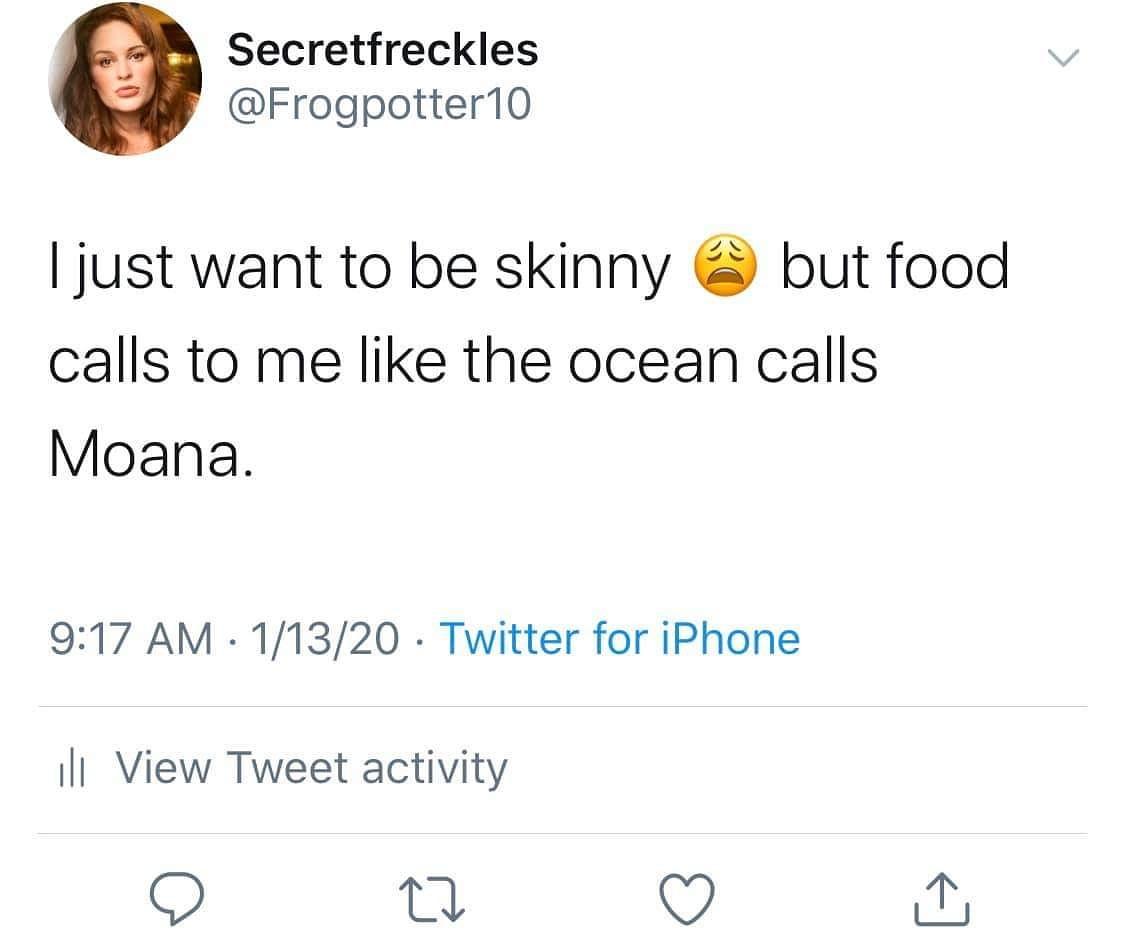Expand the tweet options chevron

(x=1063, y=59)
